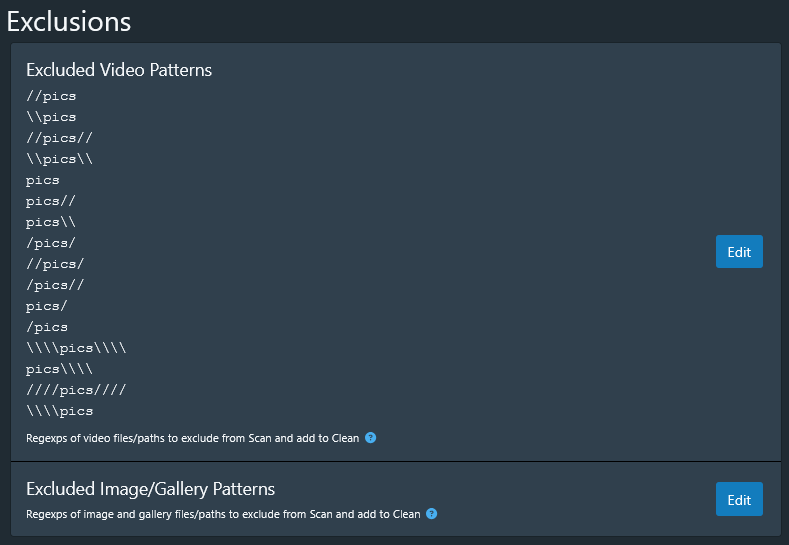Click the \\pics\\ pattern on fourth line
Viewport: 789px width, 545px height.
(59, 160)
